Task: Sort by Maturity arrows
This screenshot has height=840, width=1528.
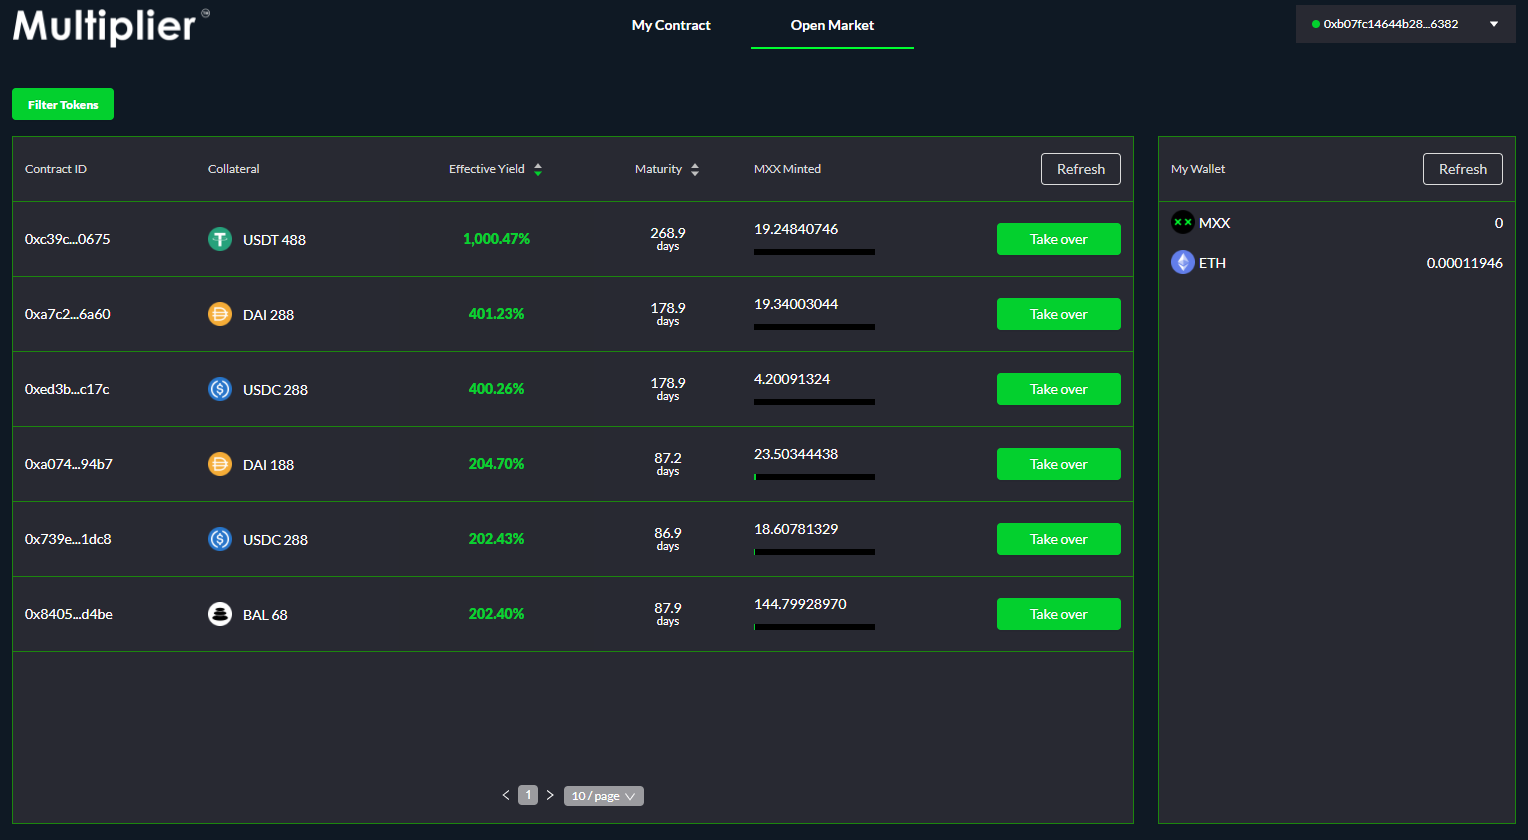Action: (x=695, y=170)
